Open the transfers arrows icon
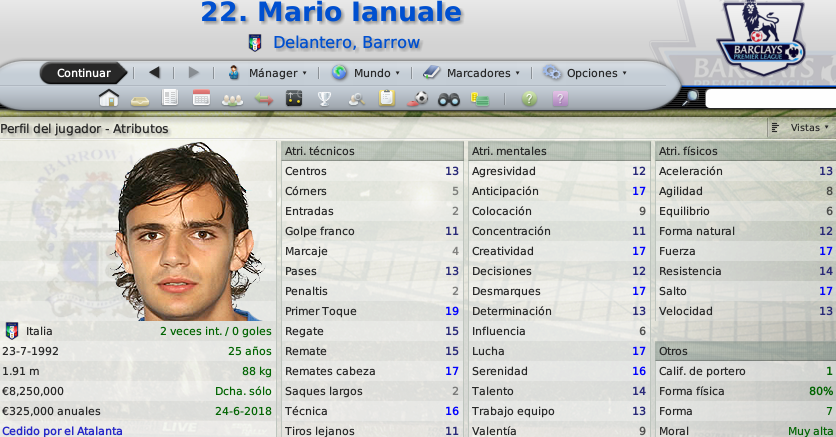The image size is (836, 437). pos(263,100)
